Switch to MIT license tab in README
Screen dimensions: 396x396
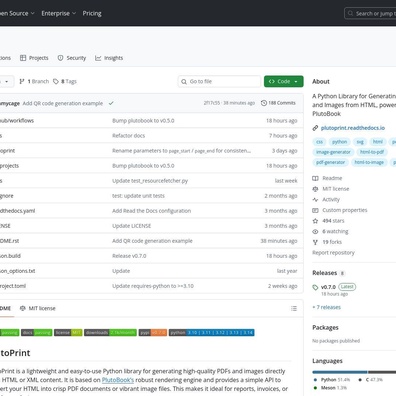coord(37,308)
